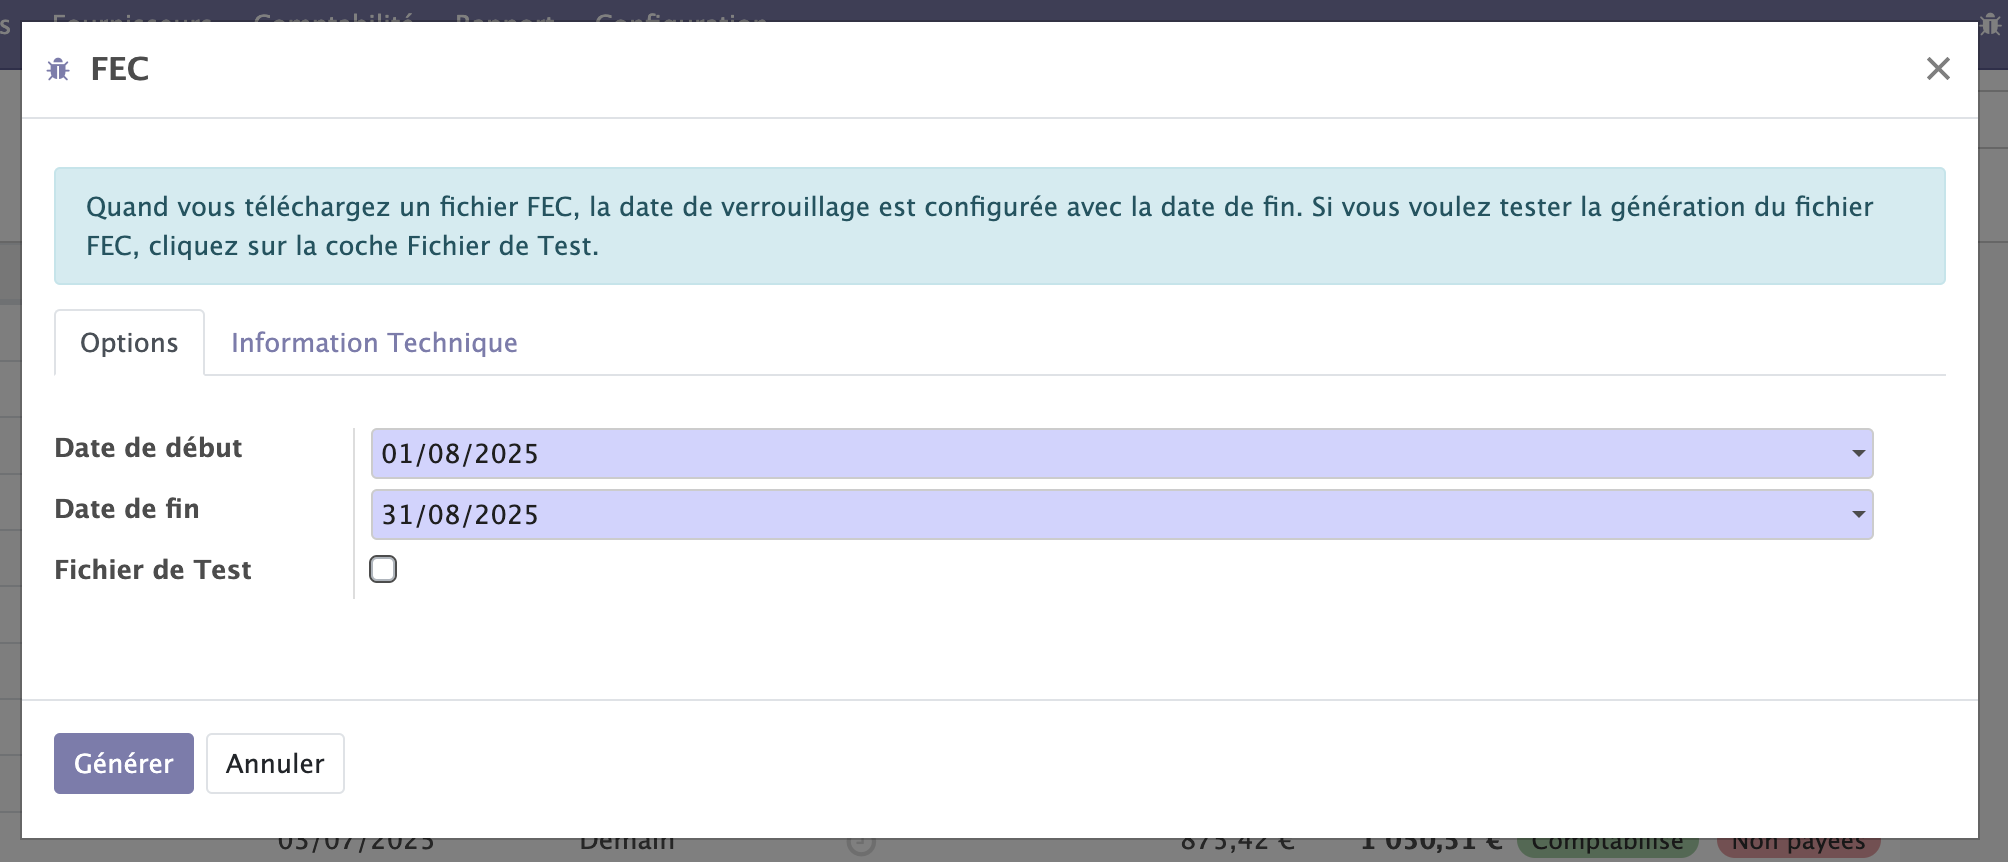Open developer tools bug icon in navbar

coord(1991,24)
